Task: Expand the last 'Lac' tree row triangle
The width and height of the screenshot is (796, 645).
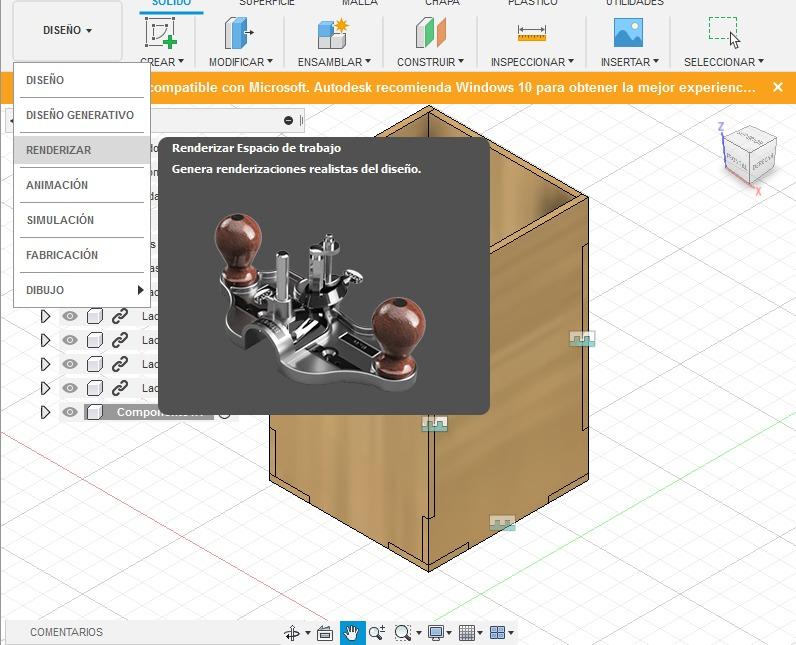Action: click(45, 388)
